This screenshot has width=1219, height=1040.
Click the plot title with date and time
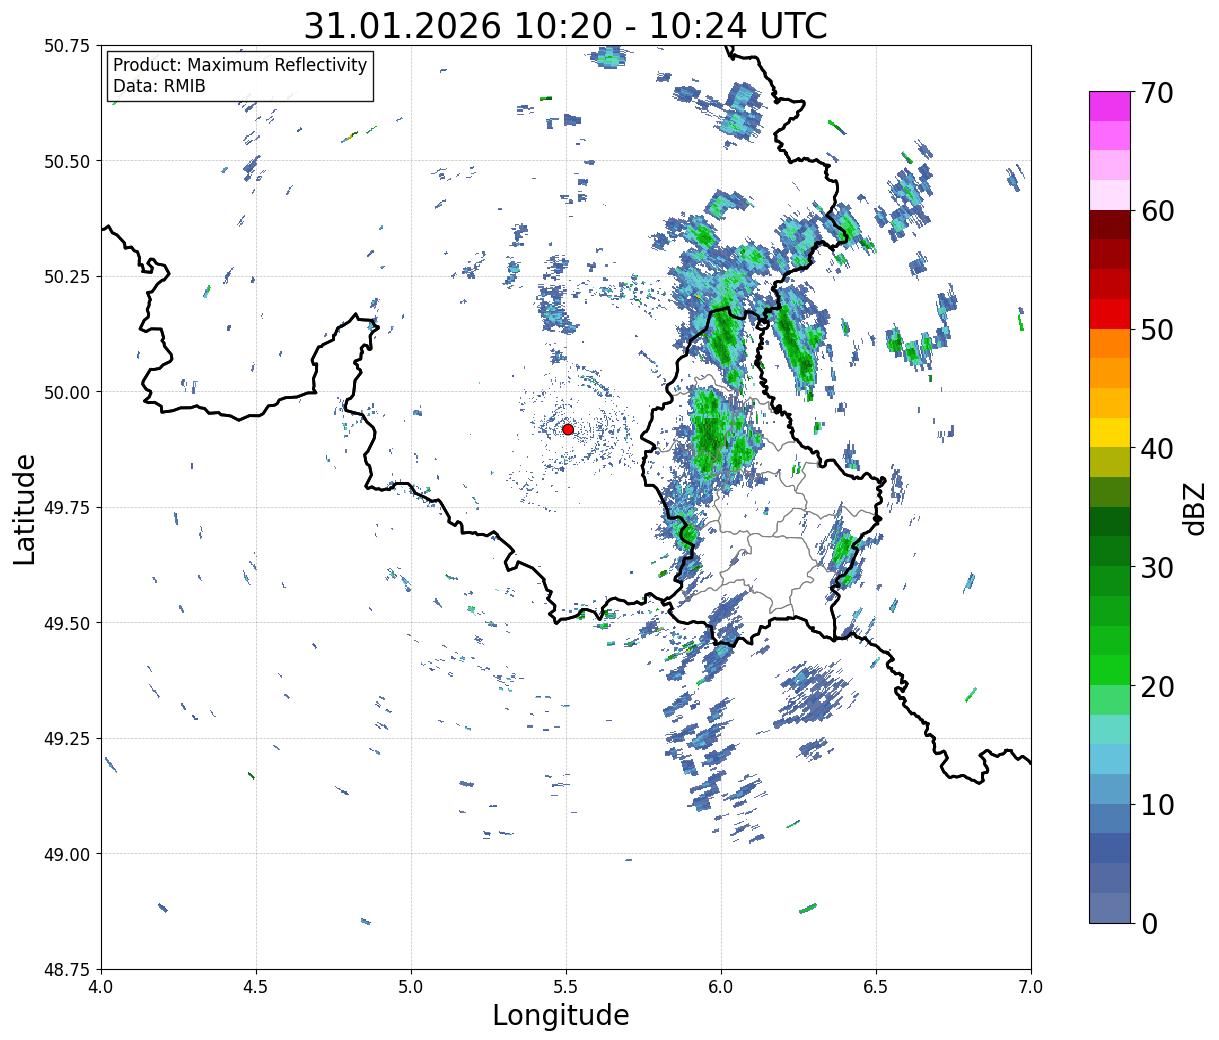click(566, 25)
